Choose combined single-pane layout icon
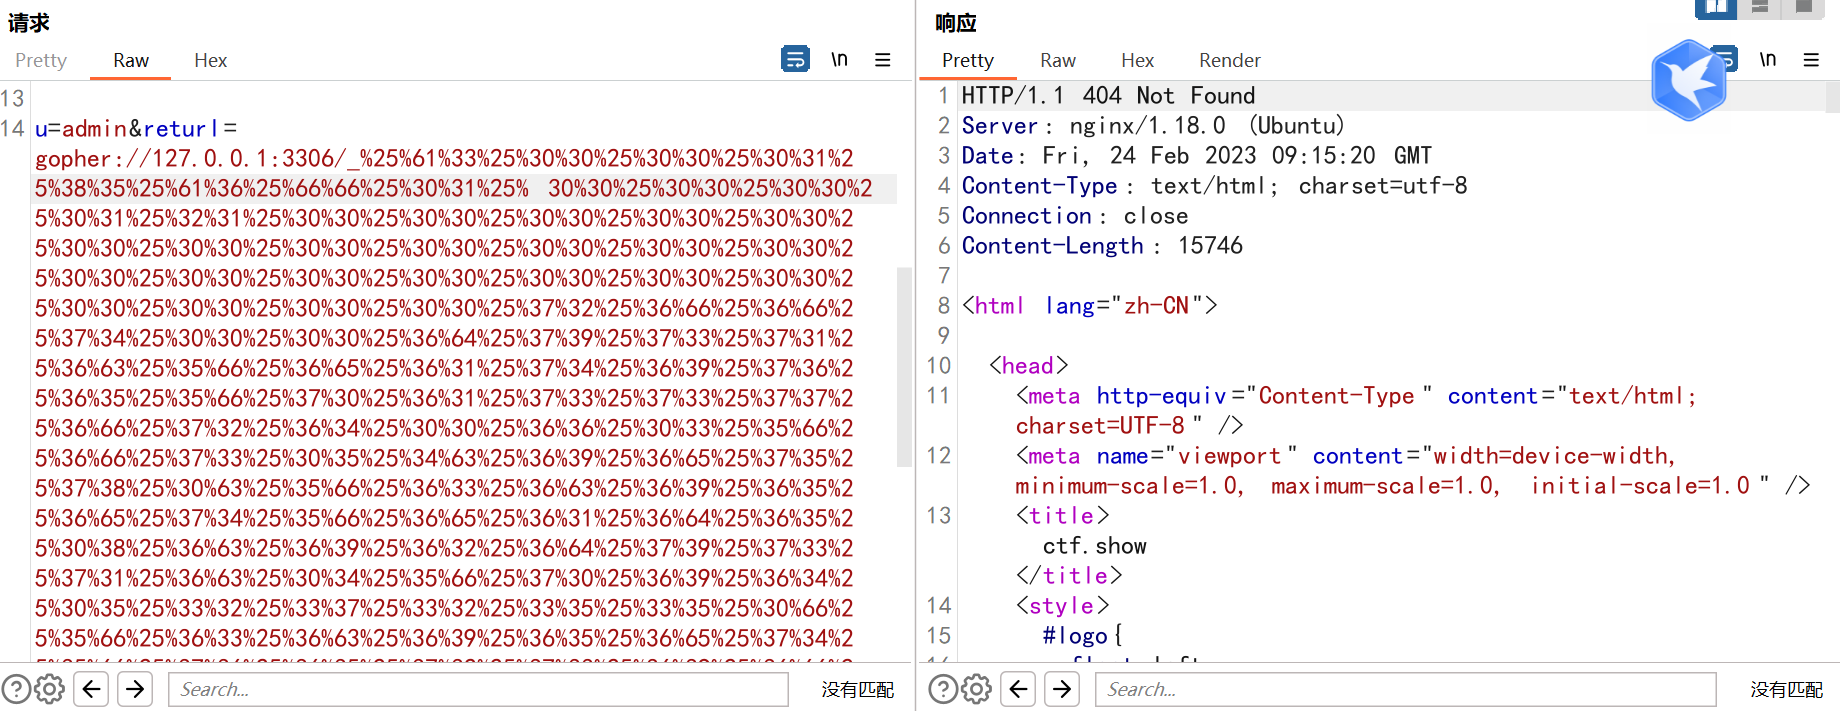The width and height of the screenshot is (1841, 711). tap(1804, 8)
